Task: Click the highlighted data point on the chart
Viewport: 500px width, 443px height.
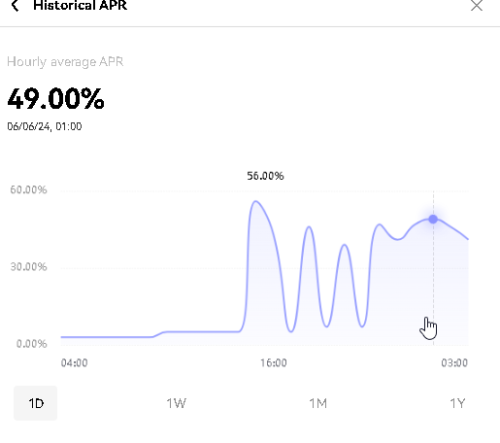Action: pyautogui.click(x=433, y=219)
